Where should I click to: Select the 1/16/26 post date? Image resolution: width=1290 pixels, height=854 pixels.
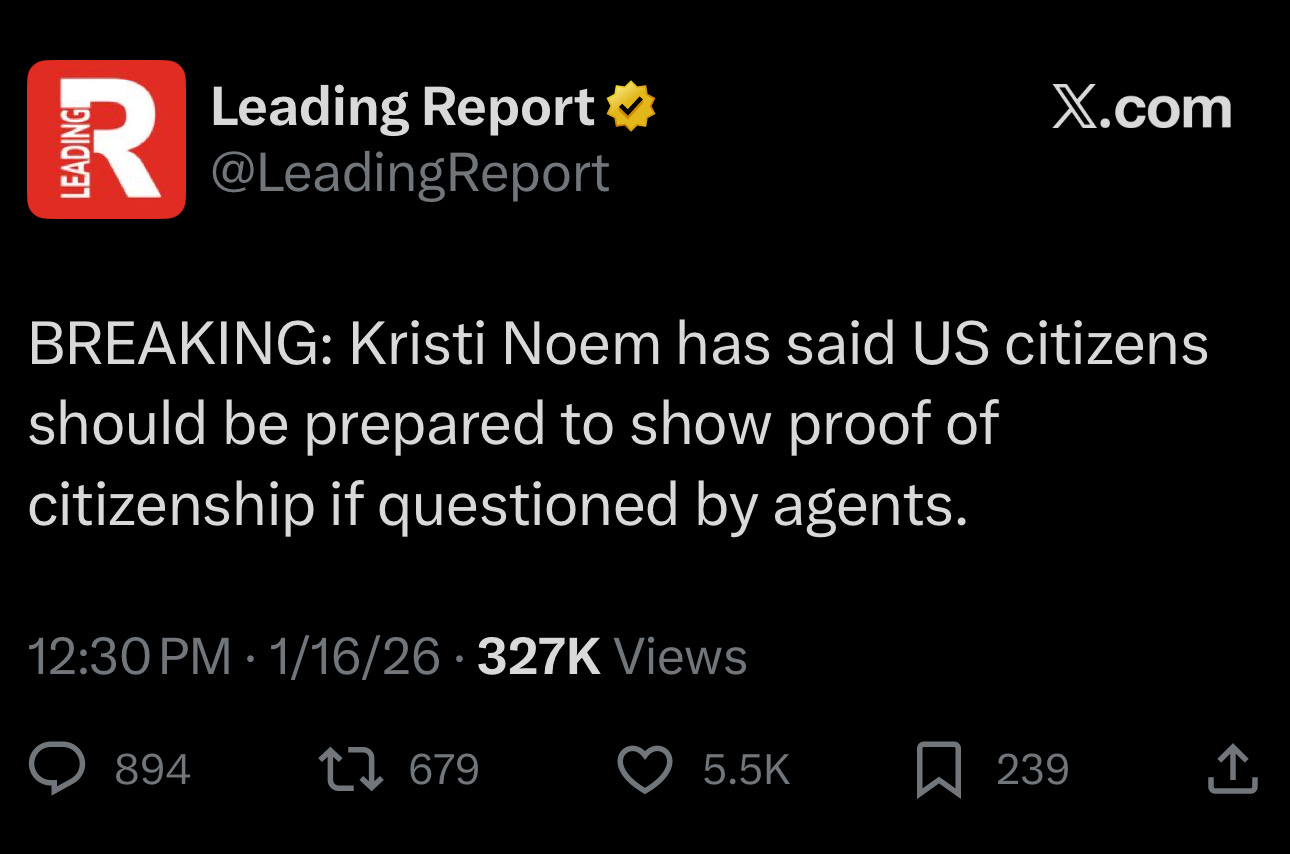click(x=354, y=657)
